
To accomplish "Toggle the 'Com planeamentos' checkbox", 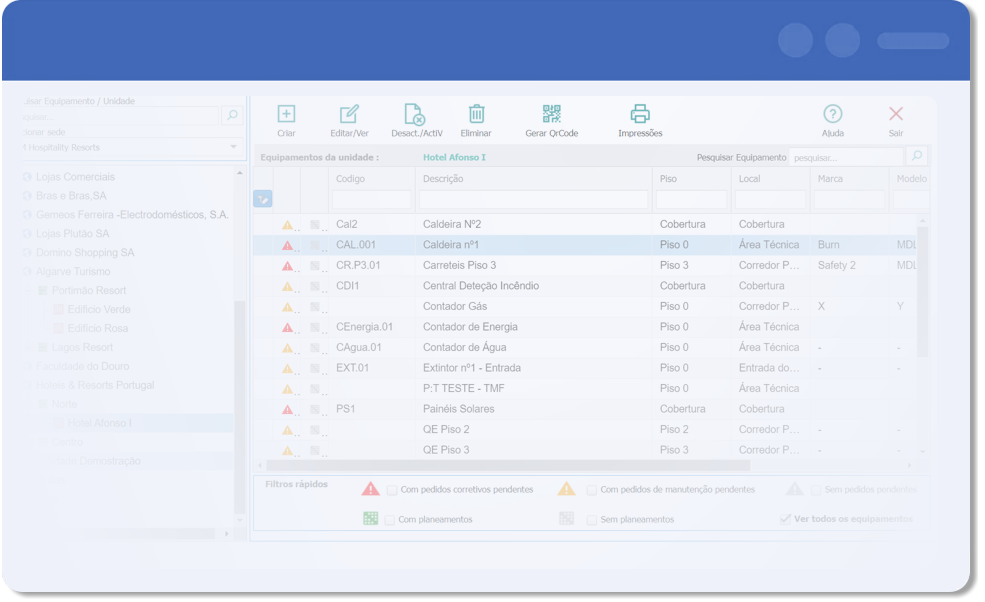I will click(391, 520).
